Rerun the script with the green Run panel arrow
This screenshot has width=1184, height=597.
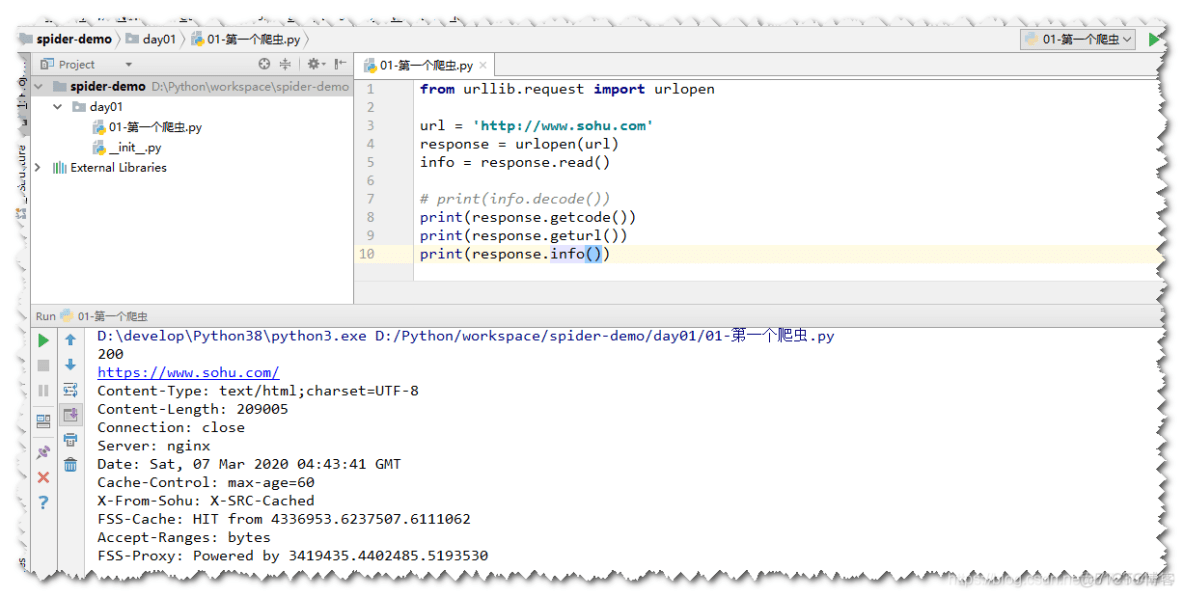[44, 340]
